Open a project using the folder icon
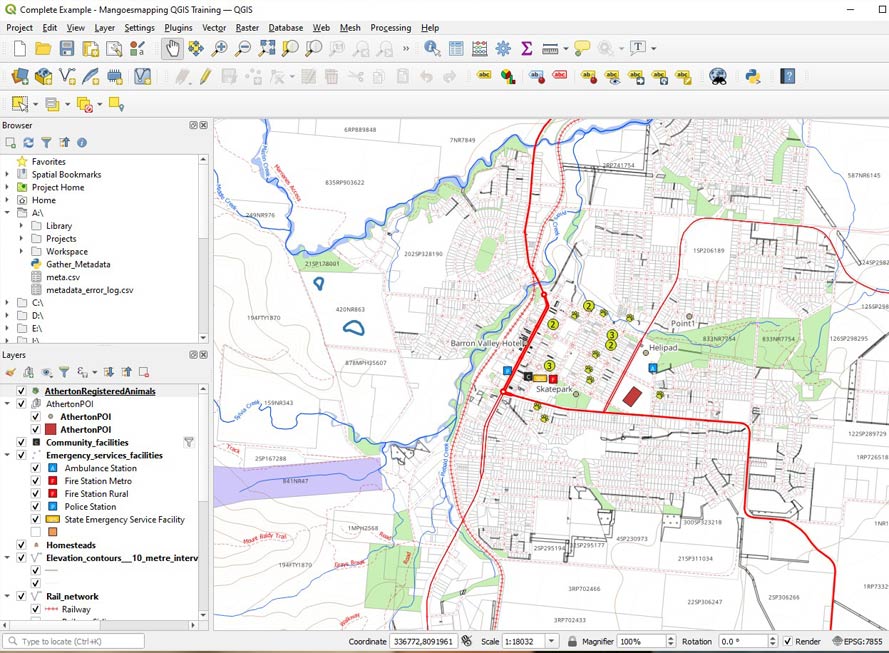This screenshot has width=889, height=653. point(43,49)
